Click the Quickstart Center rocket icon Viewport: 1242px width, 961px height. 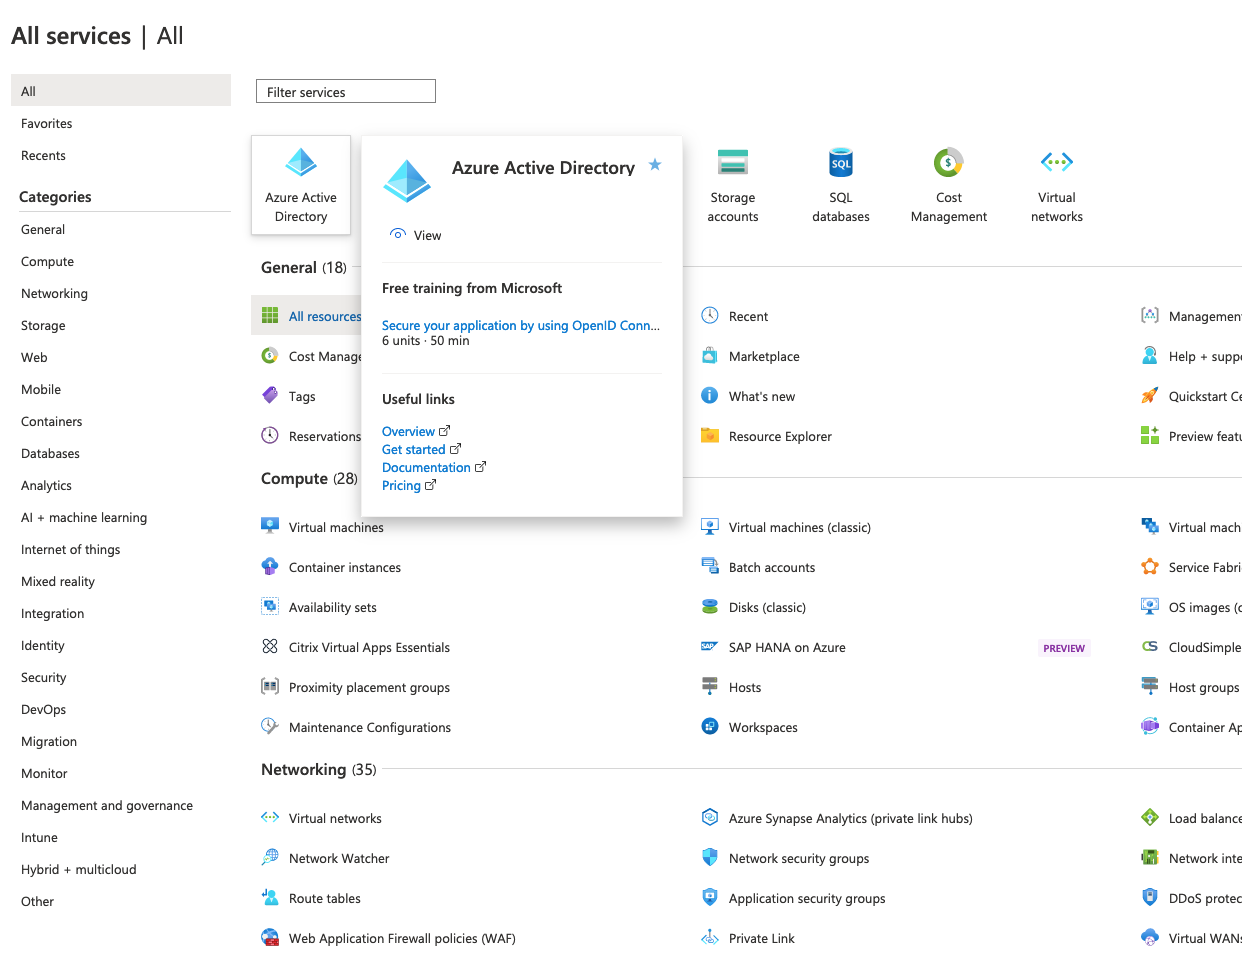point(1150,395)
